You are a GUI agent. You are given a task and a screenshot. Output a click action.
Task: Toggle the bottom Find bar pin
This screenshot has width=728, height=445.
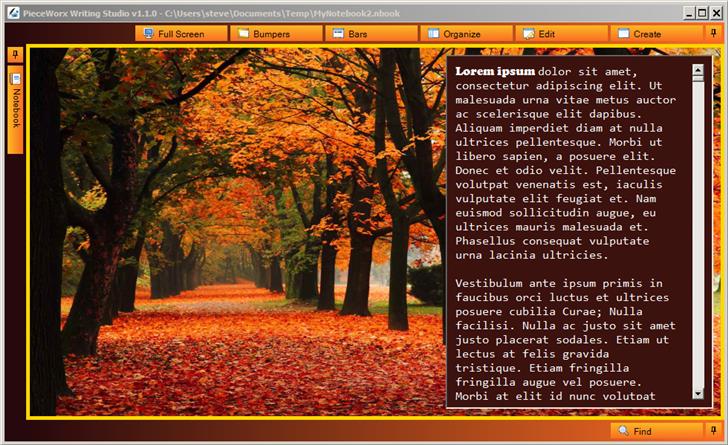(x=713, y=431)
